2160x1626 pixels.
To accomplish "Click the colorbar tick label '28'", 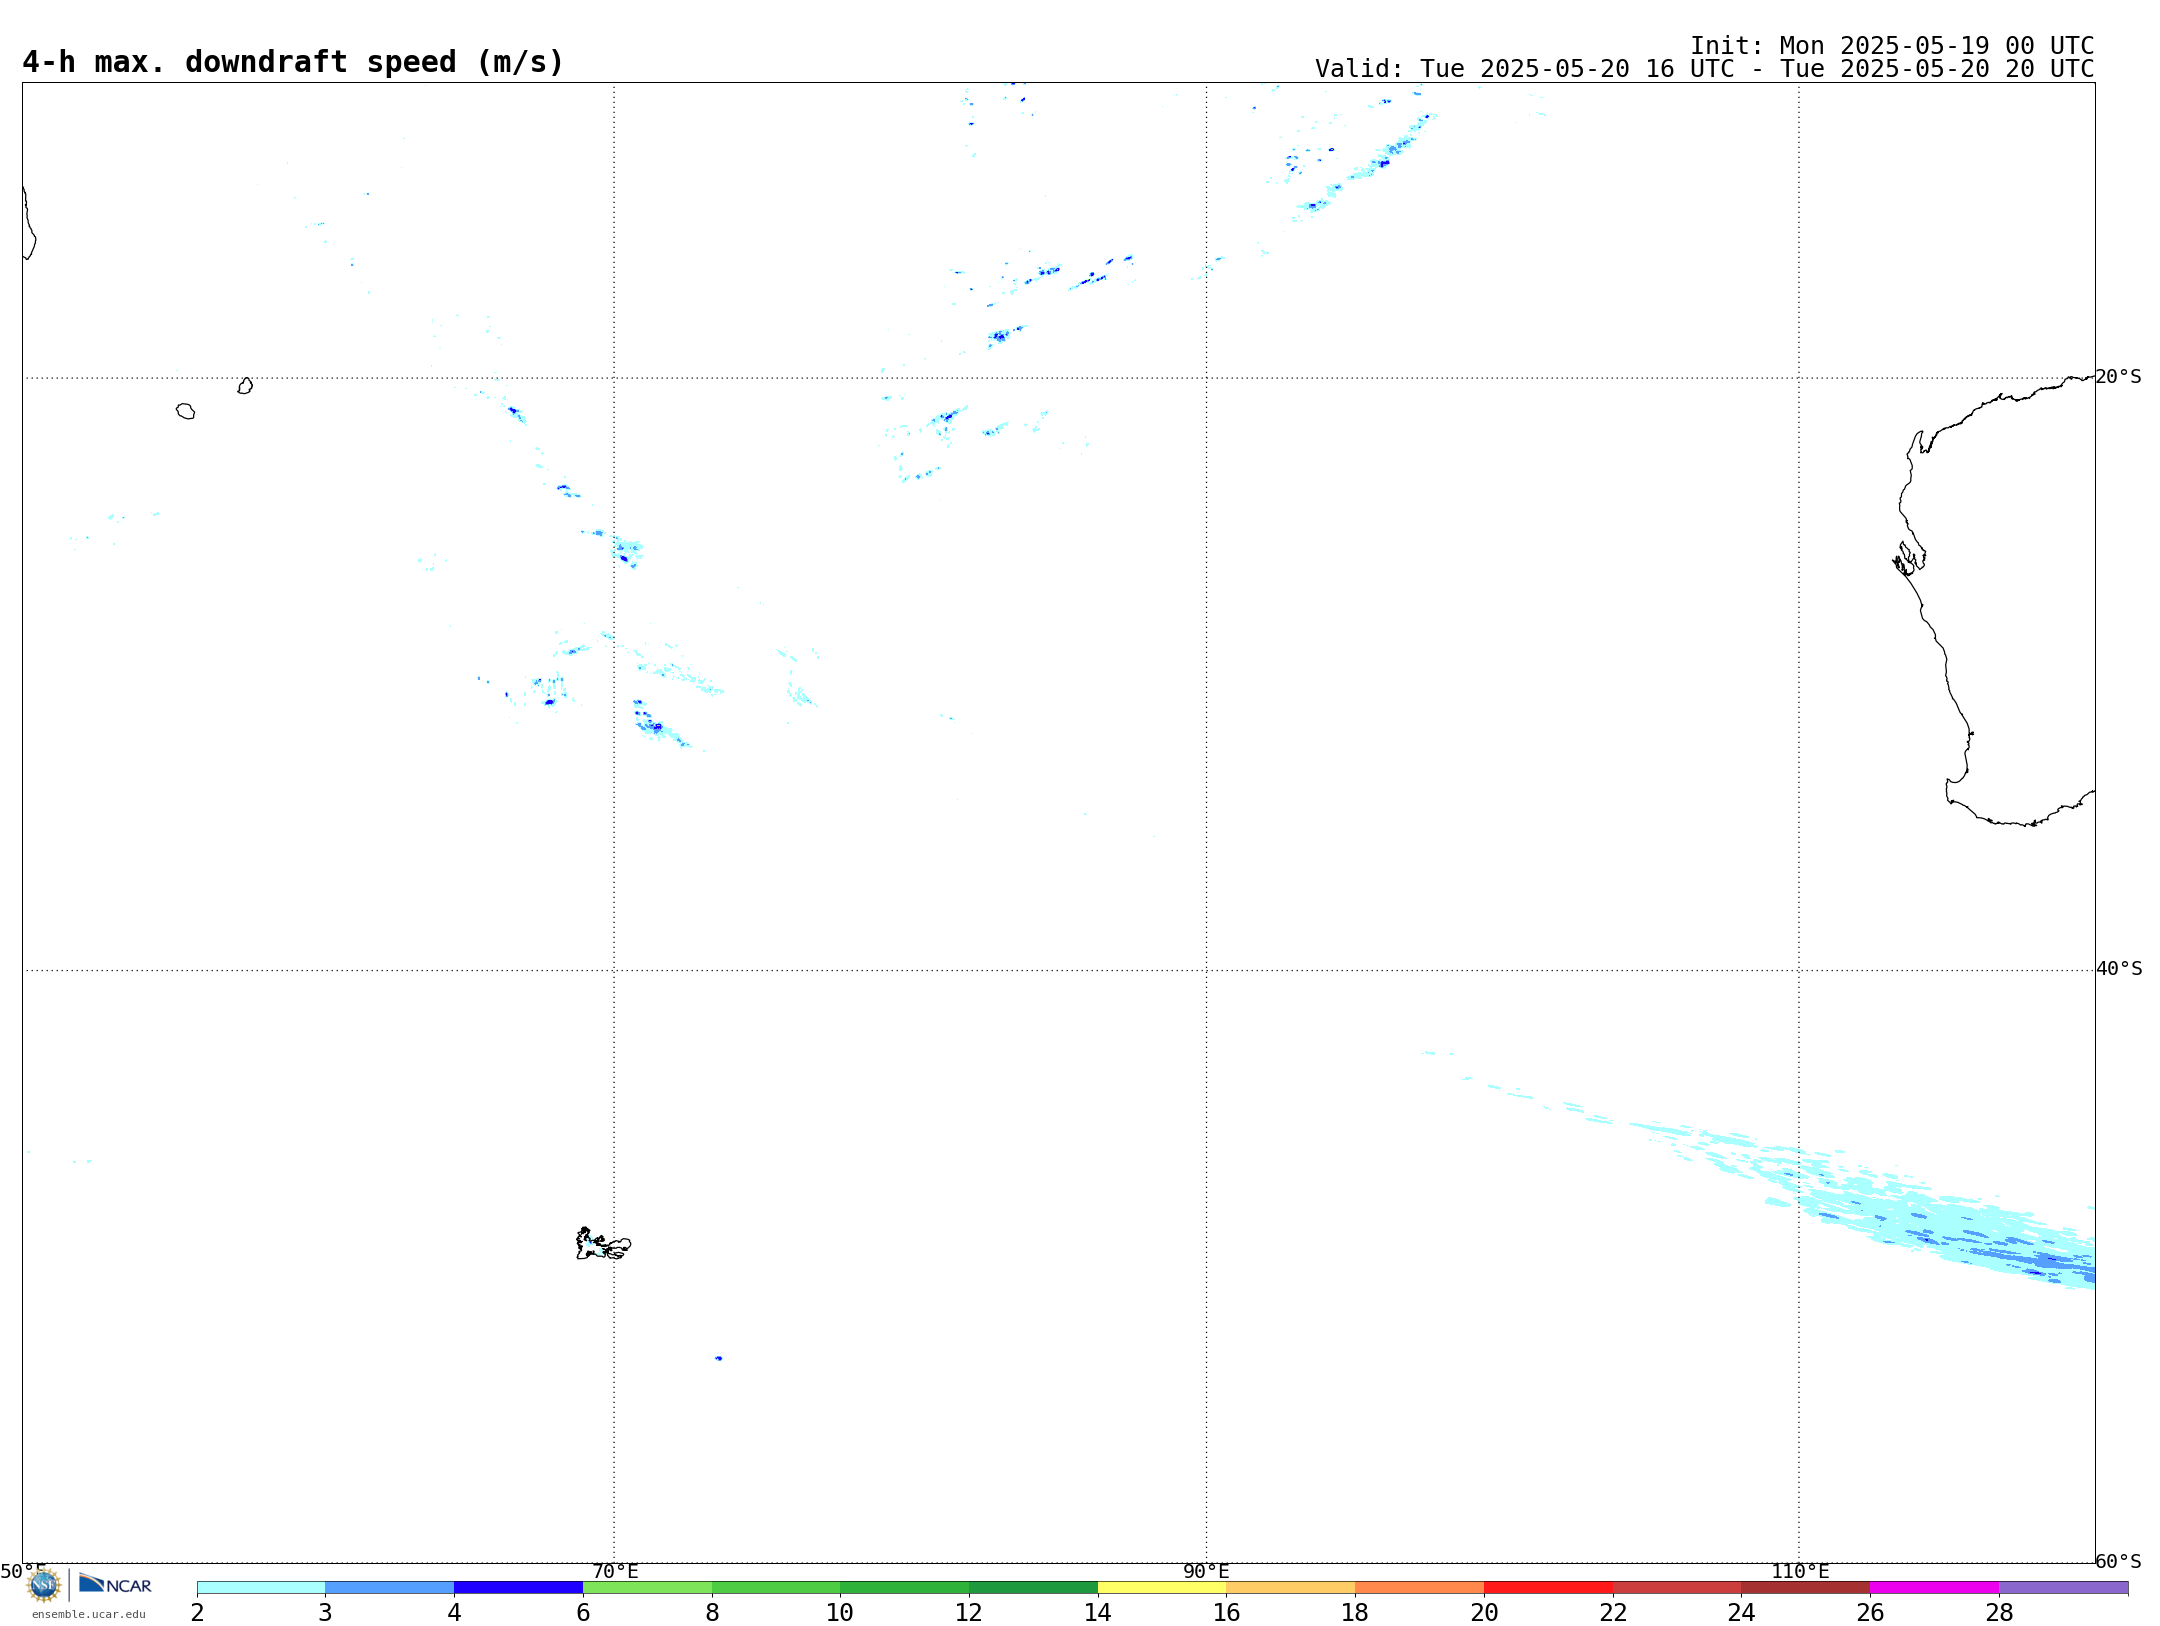I will (1999, 1612).
